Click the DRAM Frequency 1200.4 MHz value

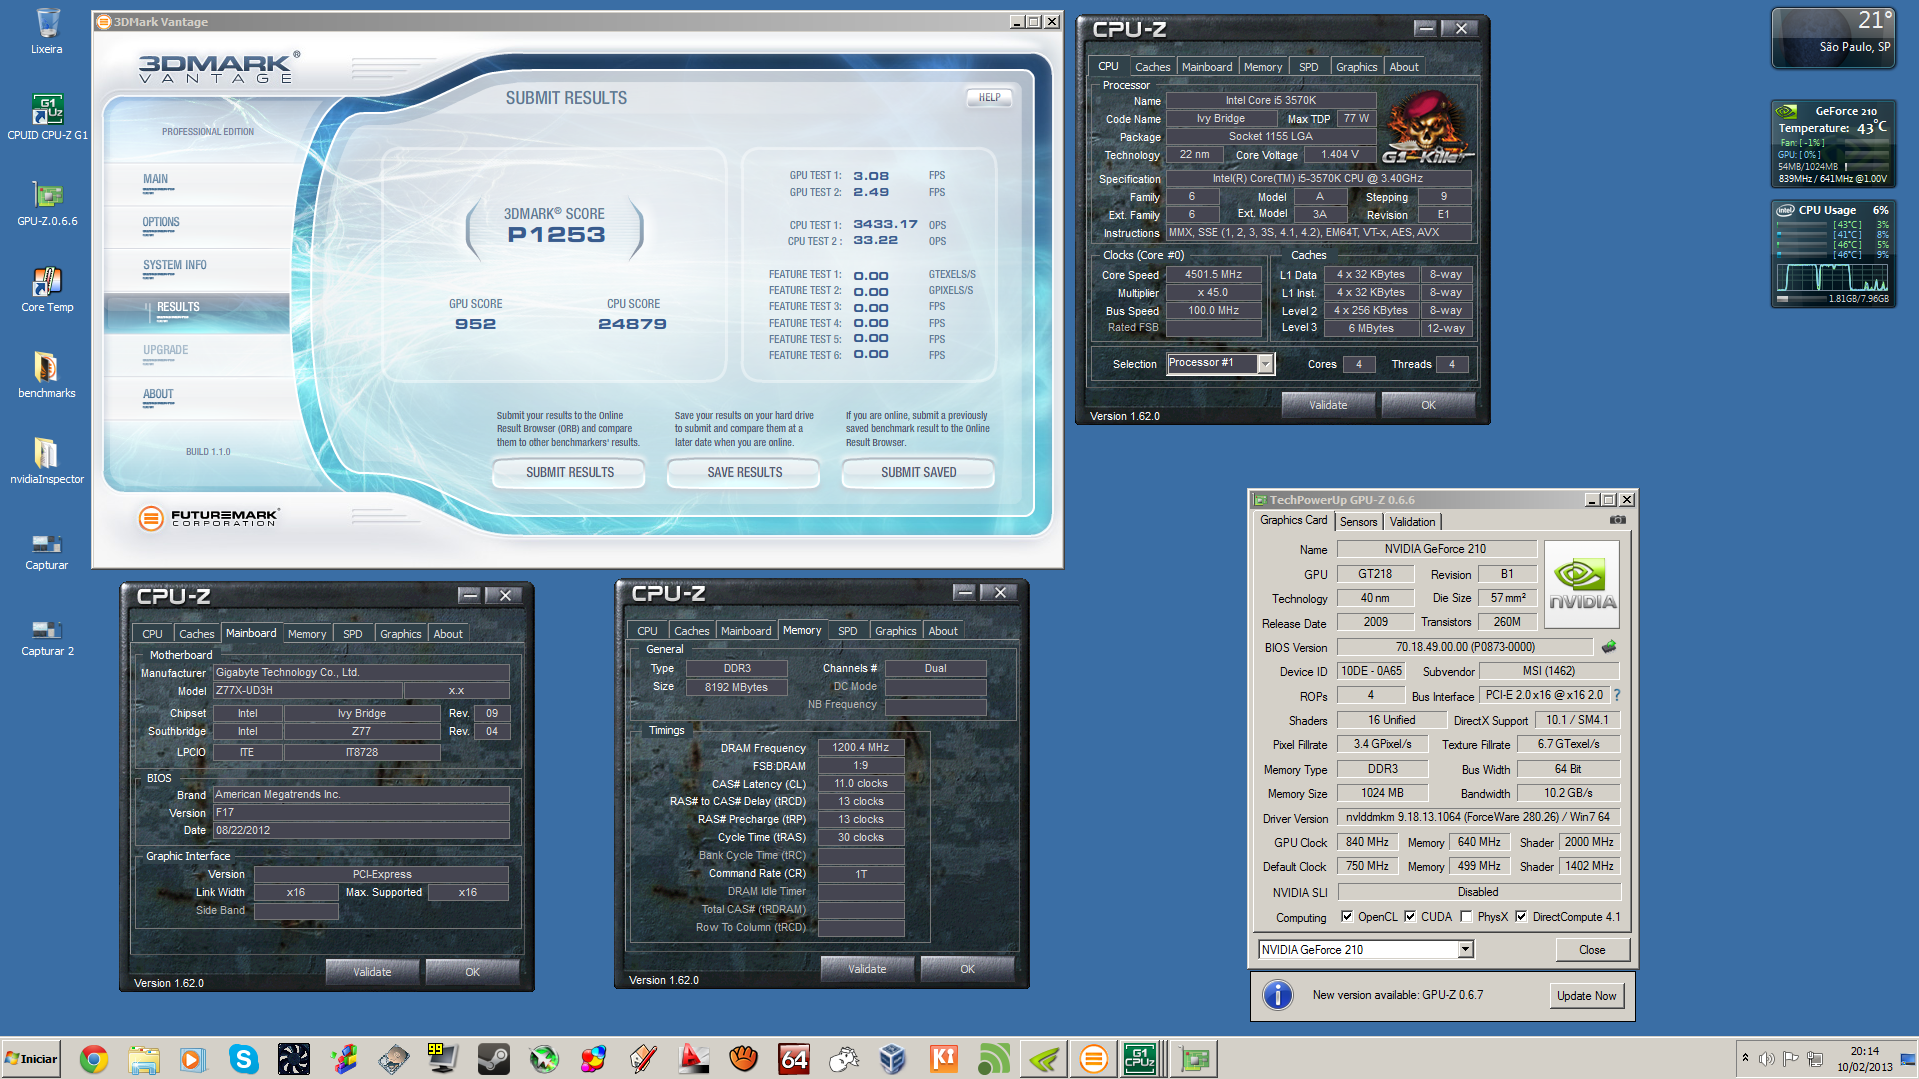pyautogui.click(x=861, y=748)
